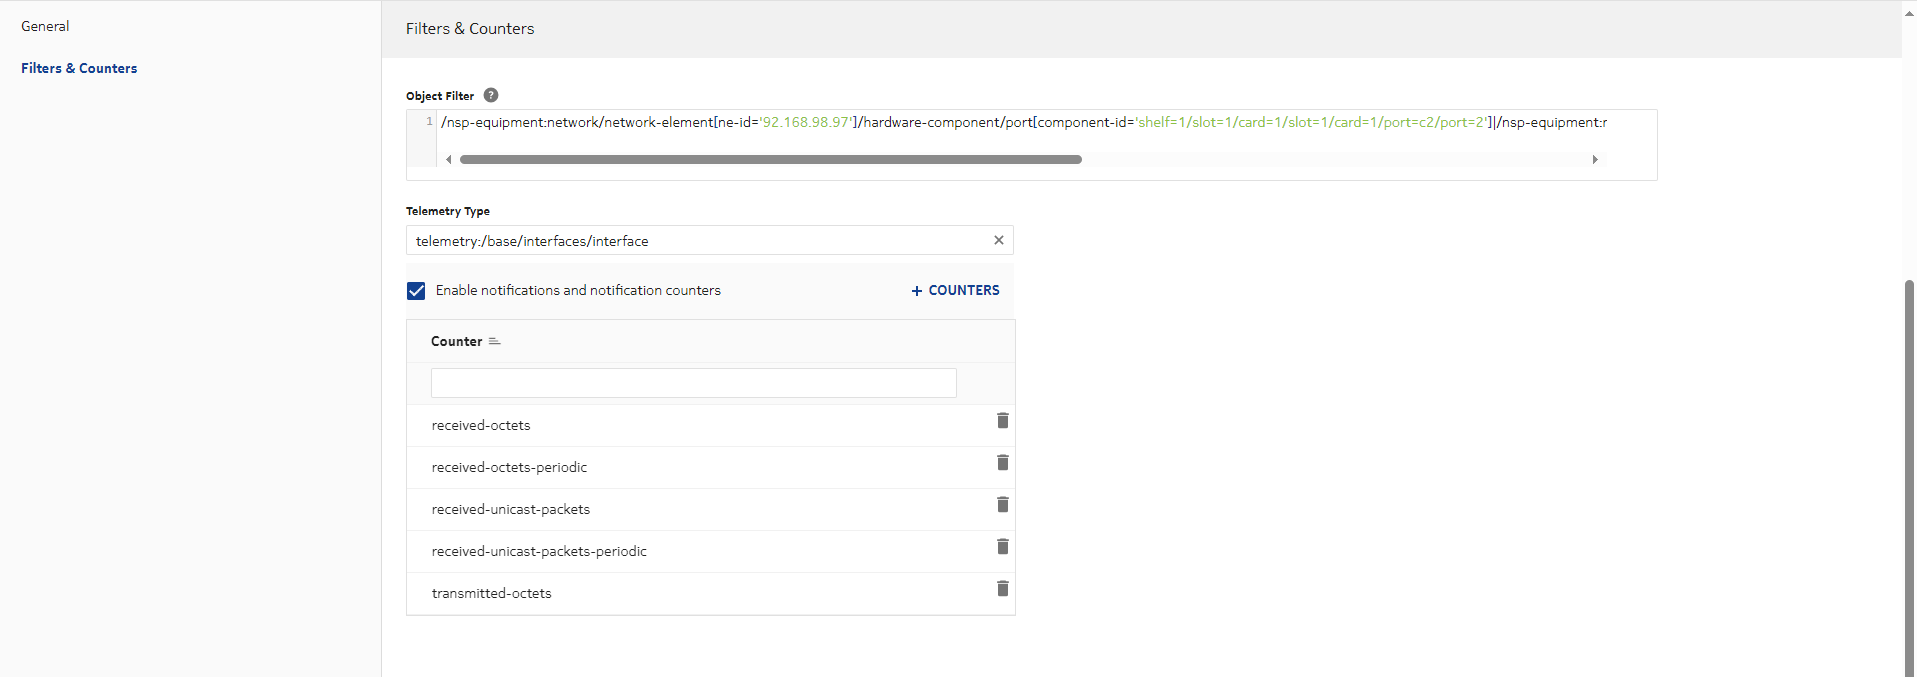Viewport: 1917px width, 677px height.
Task: Delete the transmitted-octets counter
Action: (x=1002, y=589)
